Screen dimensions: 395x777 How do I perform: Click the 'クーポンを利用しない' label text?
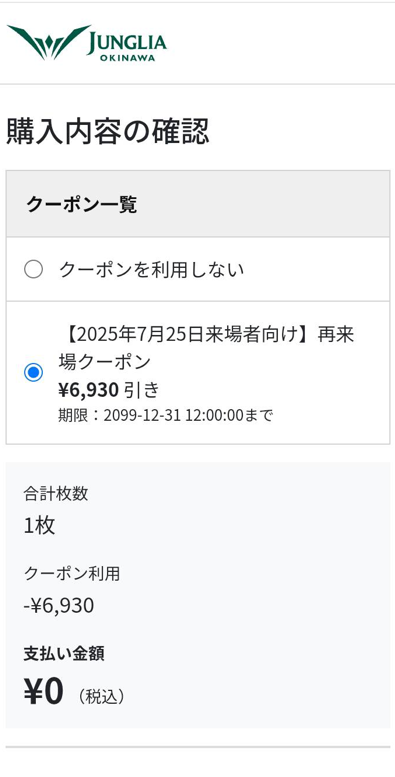tap(151, 270)
